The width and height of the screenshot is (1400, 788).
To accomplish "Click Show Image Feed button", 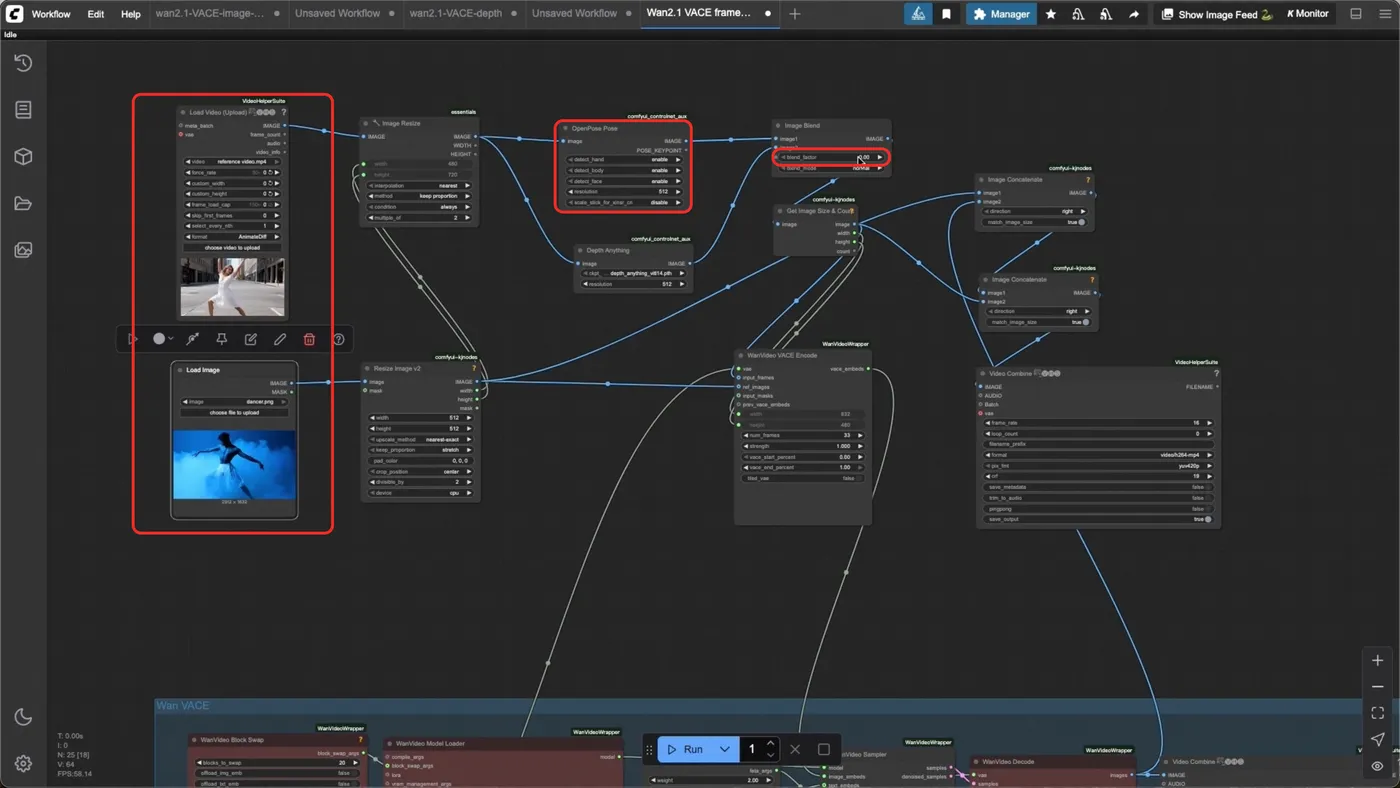I will pos(1215,14).
